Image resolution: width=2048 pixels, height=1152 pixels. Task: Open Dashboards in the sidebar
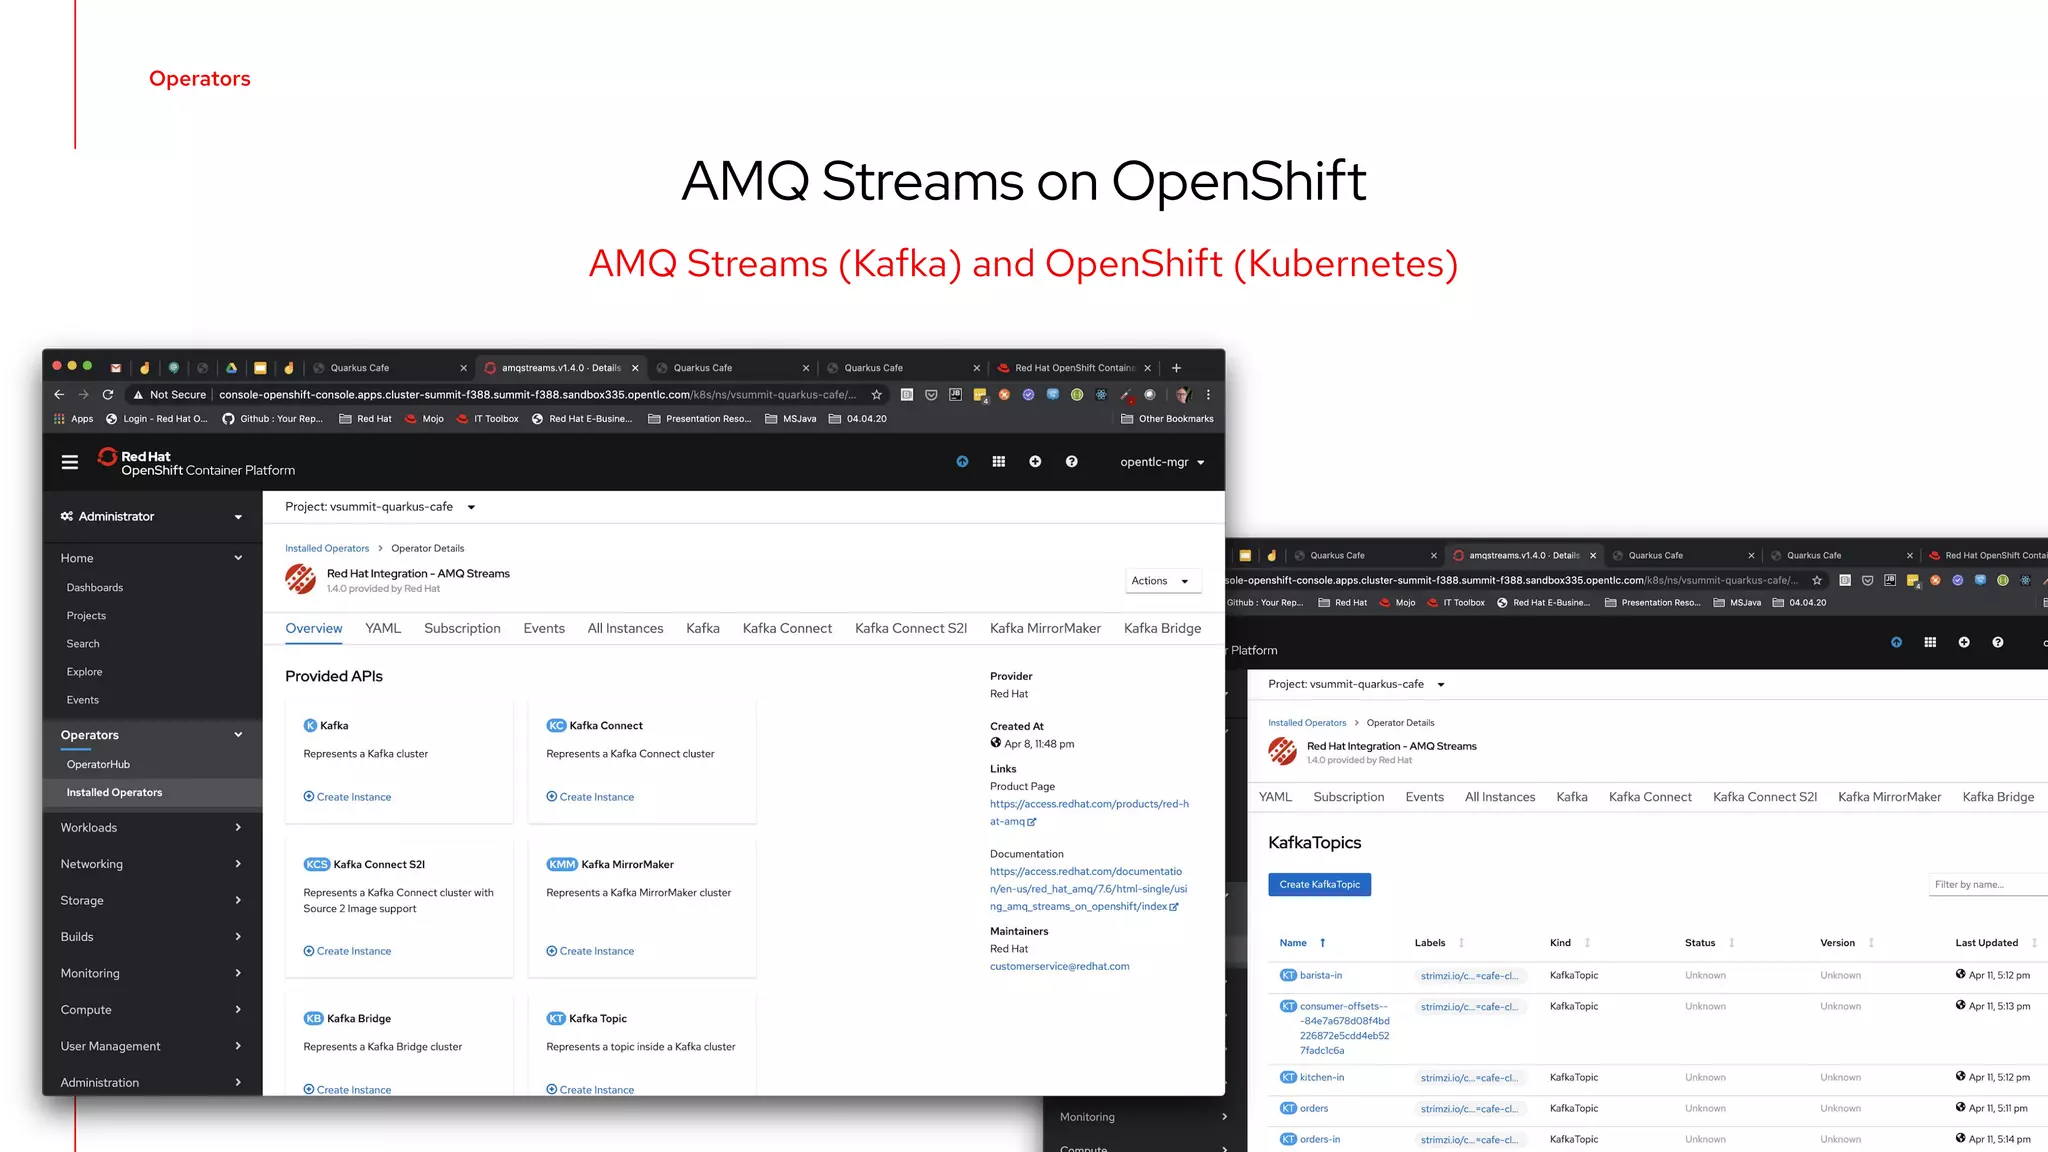95,588
